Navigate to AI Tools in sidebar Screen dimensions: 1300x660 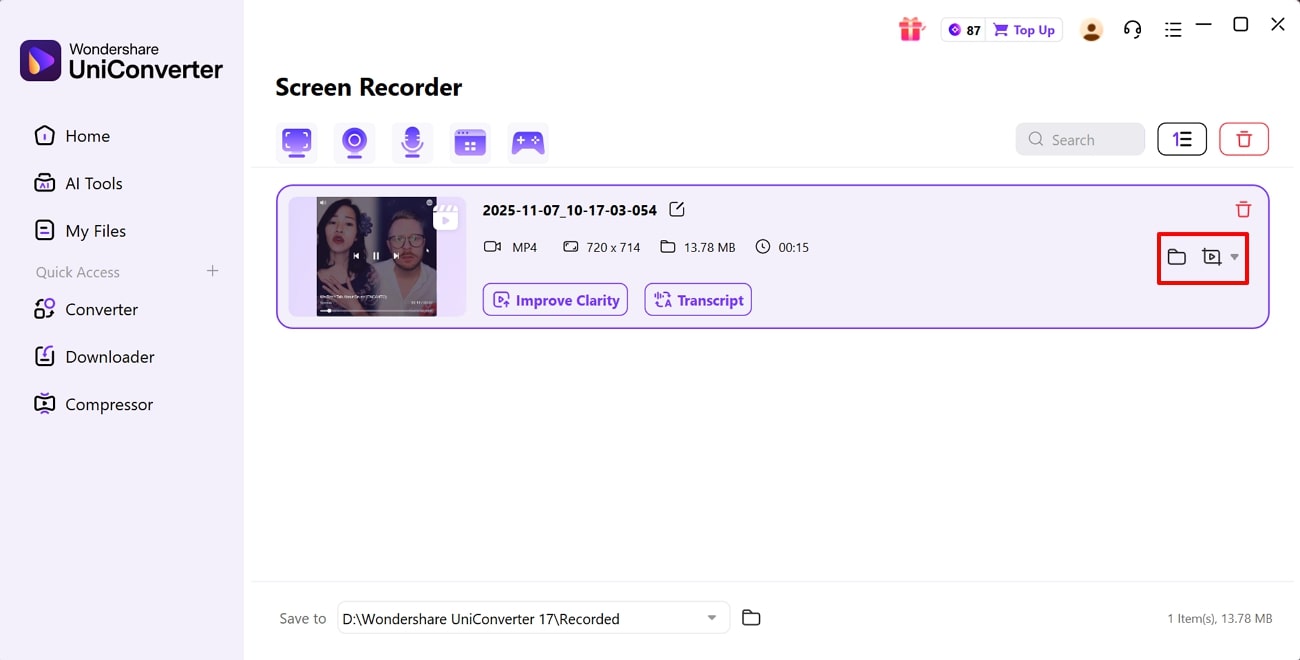point(94,183)
